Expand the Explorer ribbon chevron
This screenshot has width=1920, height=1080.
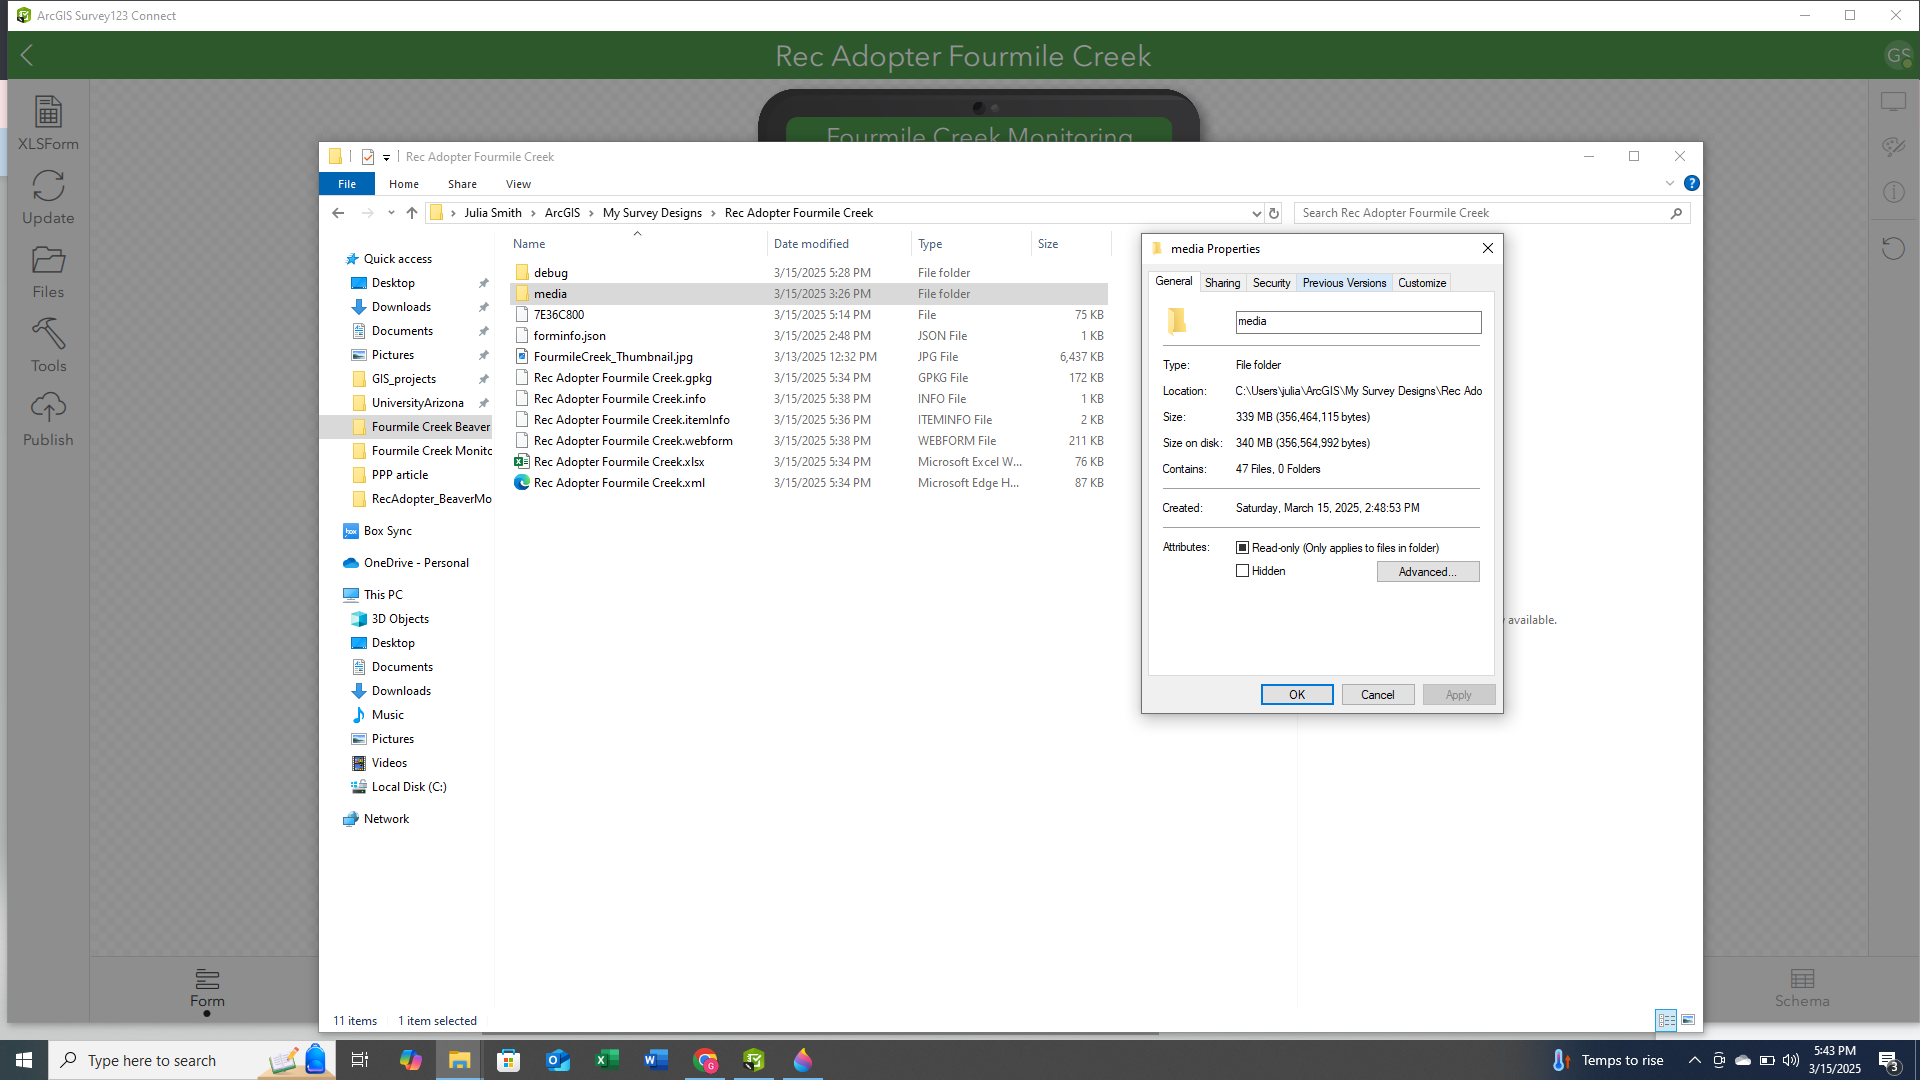1669,183
